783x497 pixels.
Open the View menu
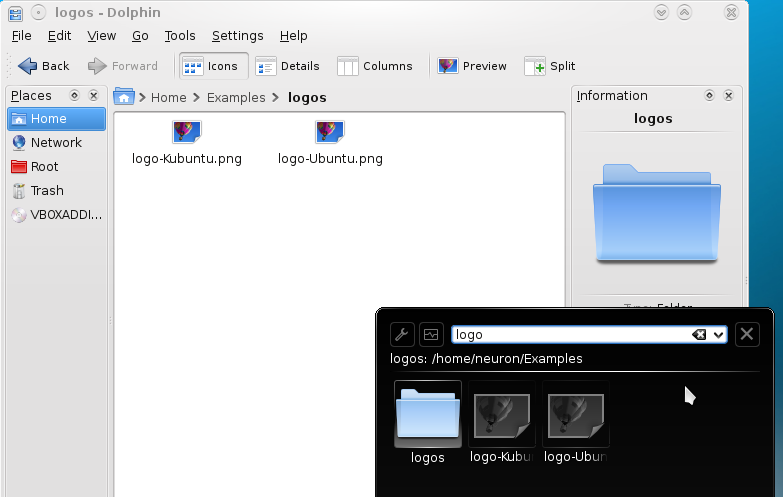pyautogui.click(x=101, y=36)
